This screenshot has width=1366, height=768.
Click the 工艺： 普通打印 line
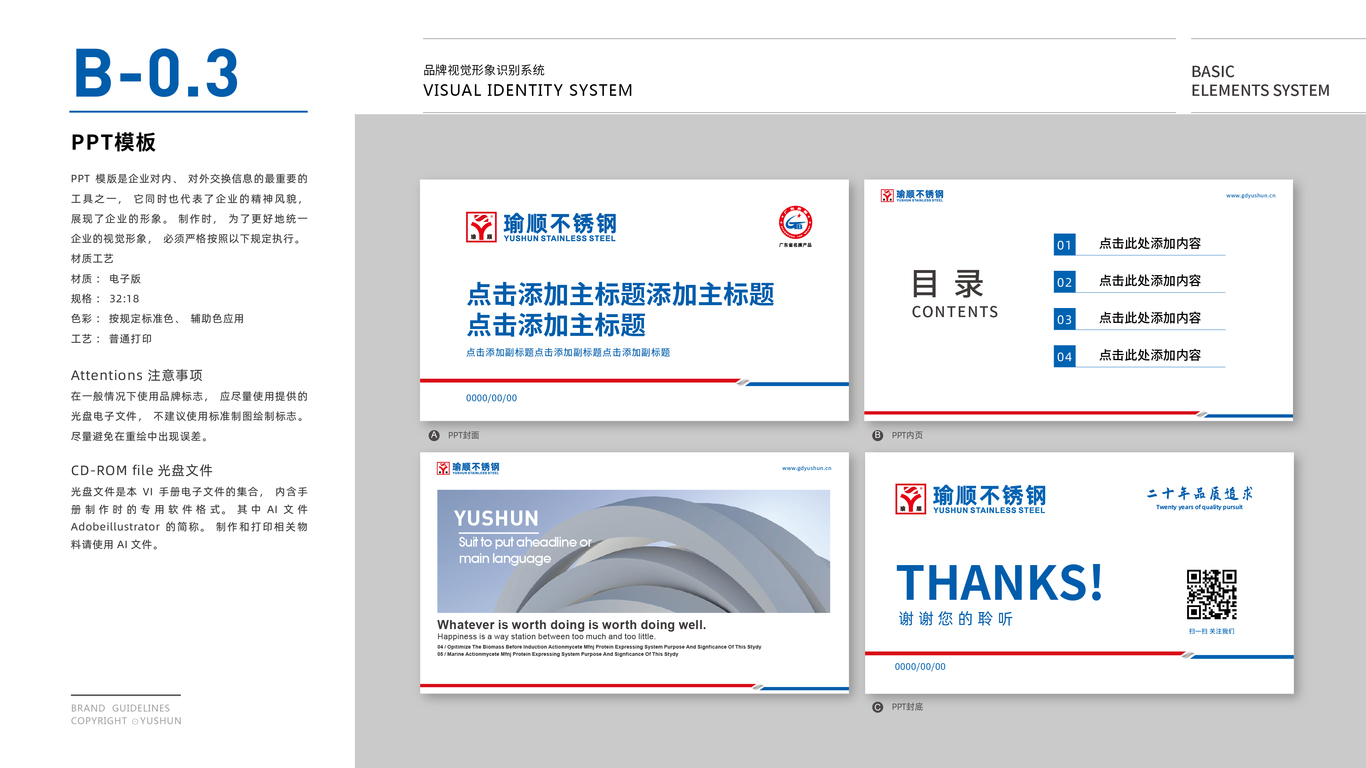tap(112, 339)
